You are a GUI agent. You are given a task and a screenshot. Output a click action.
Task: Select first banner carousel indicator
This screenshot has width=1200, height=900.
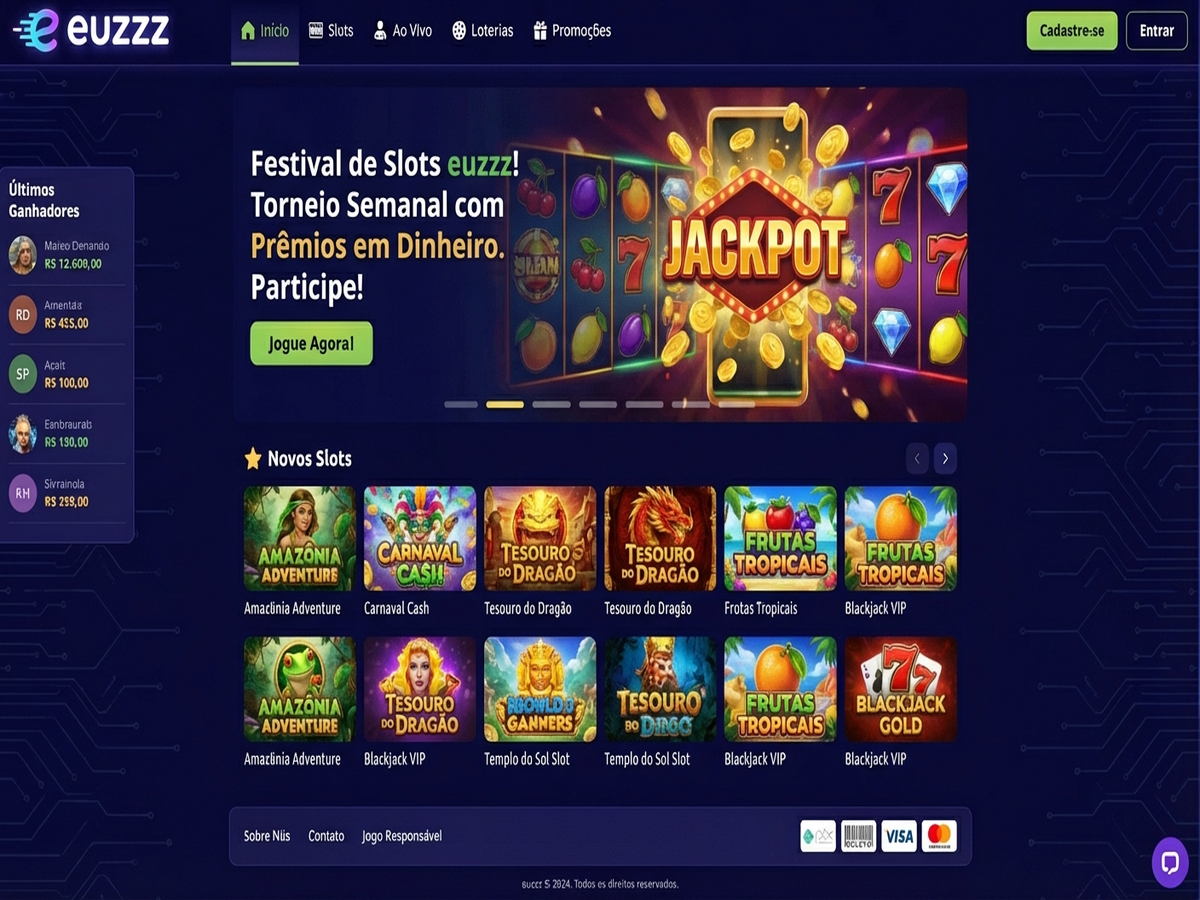tap(461, 404)
